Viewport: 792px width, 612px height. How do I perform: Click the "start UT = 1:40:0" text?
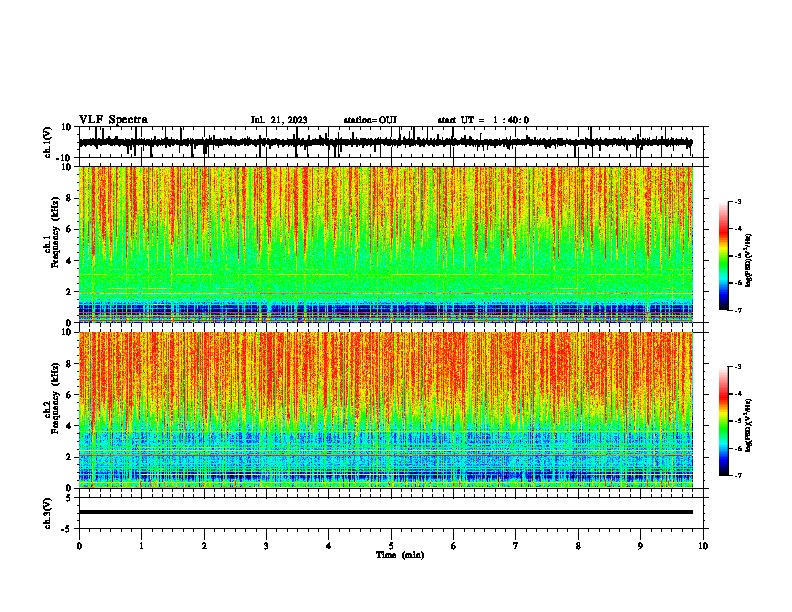click(x=483, y=120)
